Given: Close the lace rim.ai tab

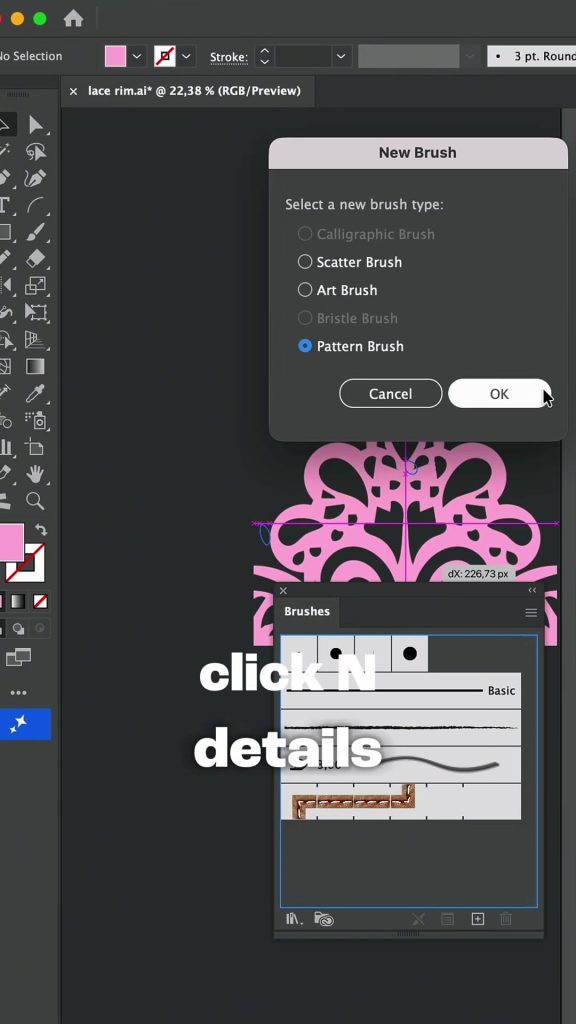Looking at the screenshot, I should (x=73, y=91).
